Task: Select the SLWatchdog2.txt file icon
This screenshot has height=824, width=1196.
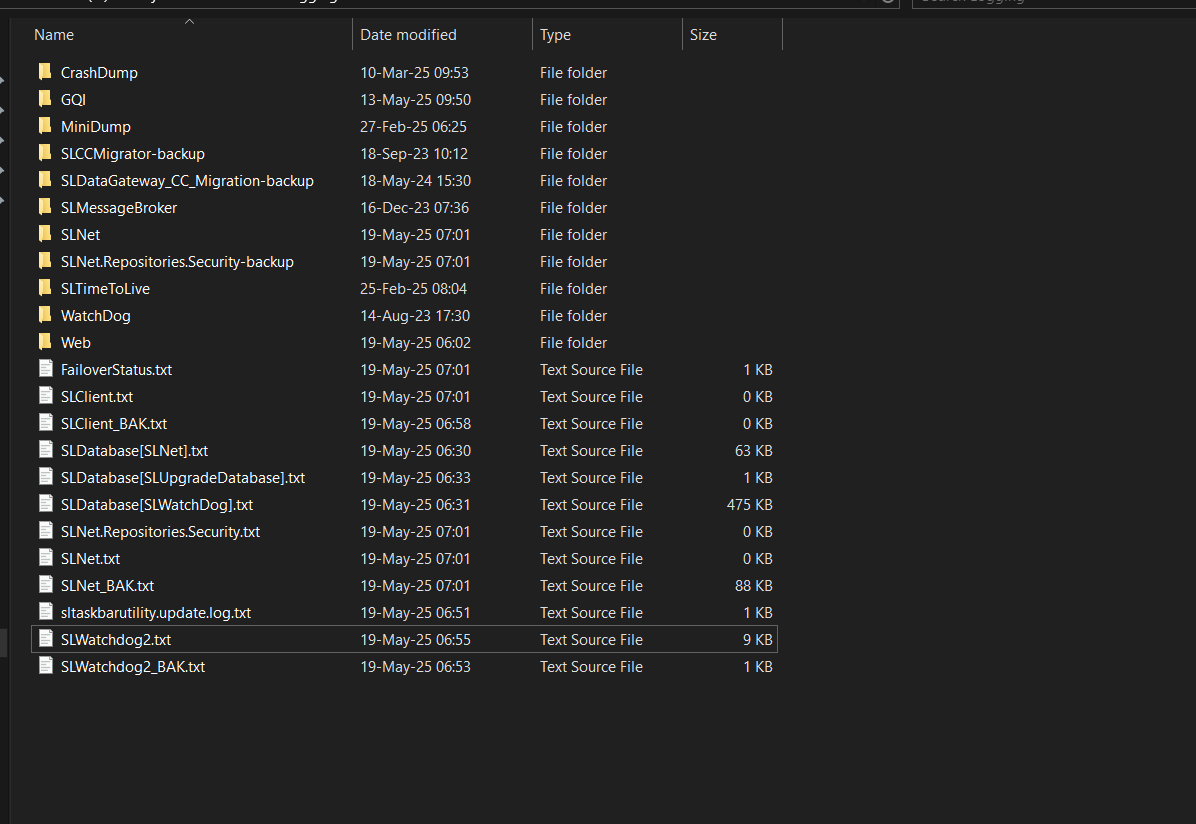Action: (45, 639)
